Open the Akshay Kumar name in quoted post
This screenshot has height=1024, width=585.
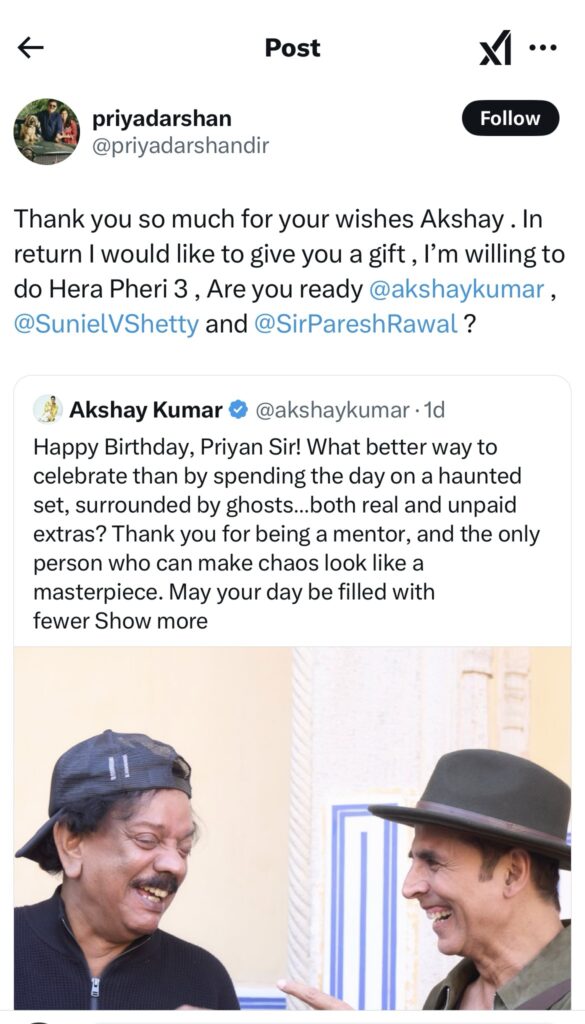[146, 410]
